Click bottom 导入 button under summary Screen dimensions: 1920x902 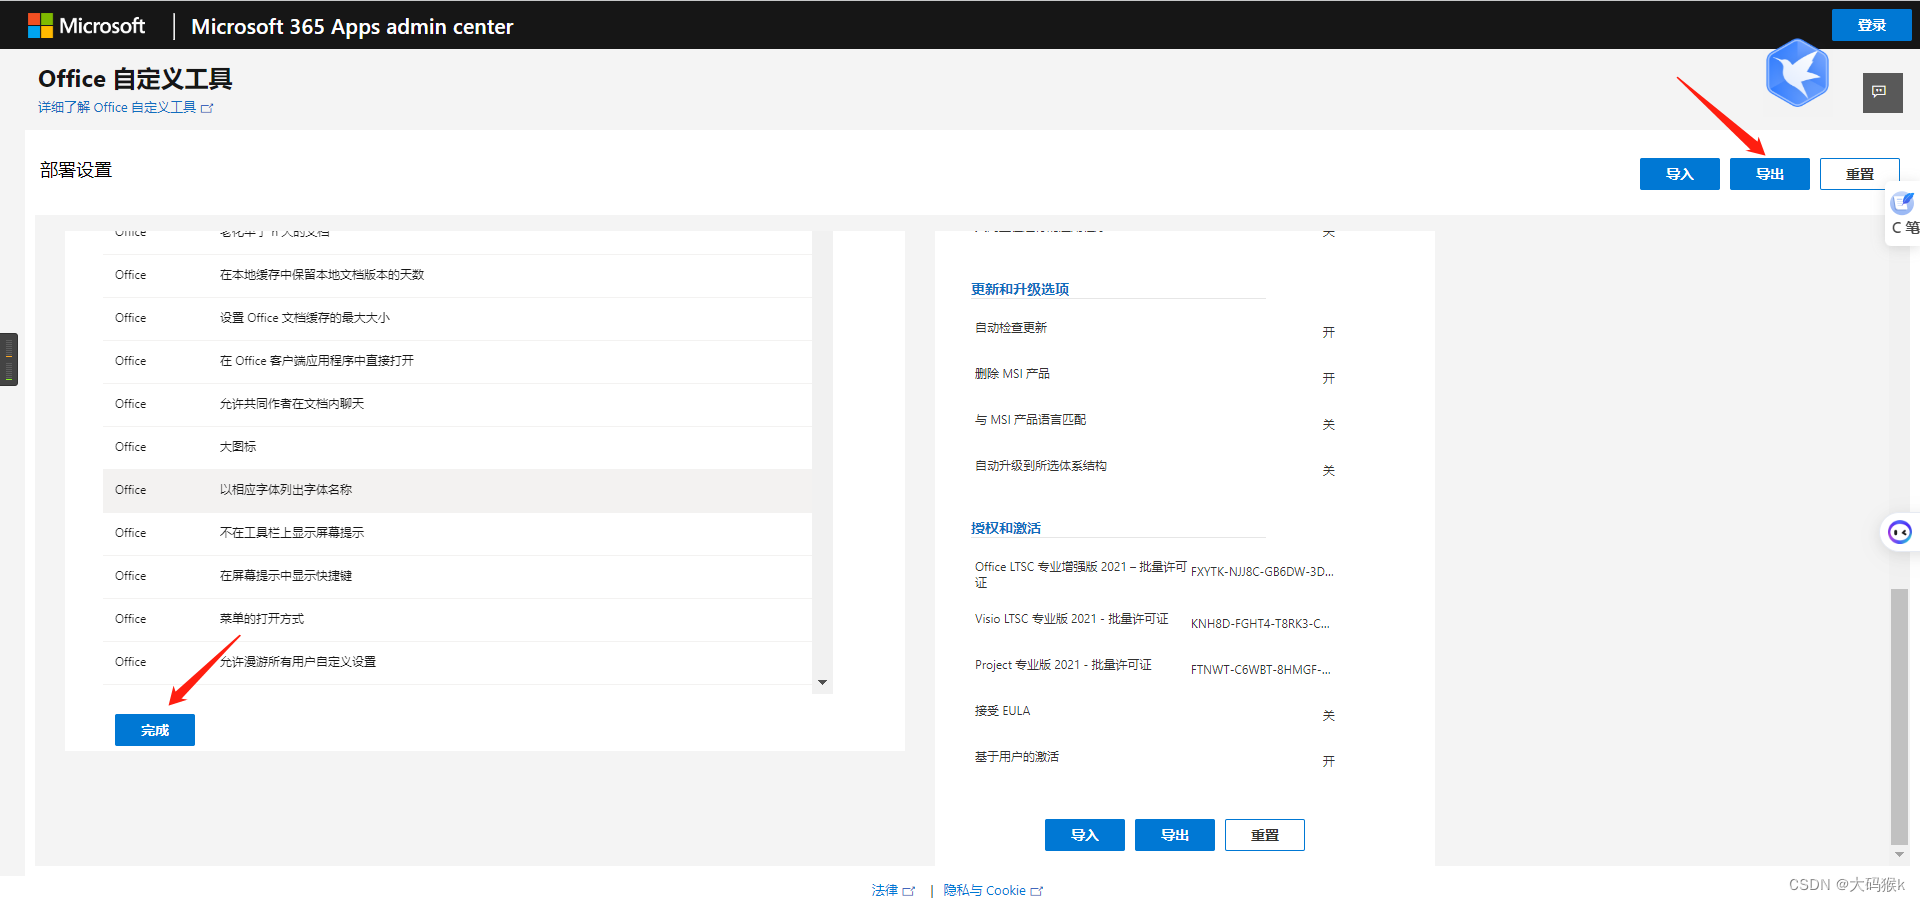point(1084,835)
